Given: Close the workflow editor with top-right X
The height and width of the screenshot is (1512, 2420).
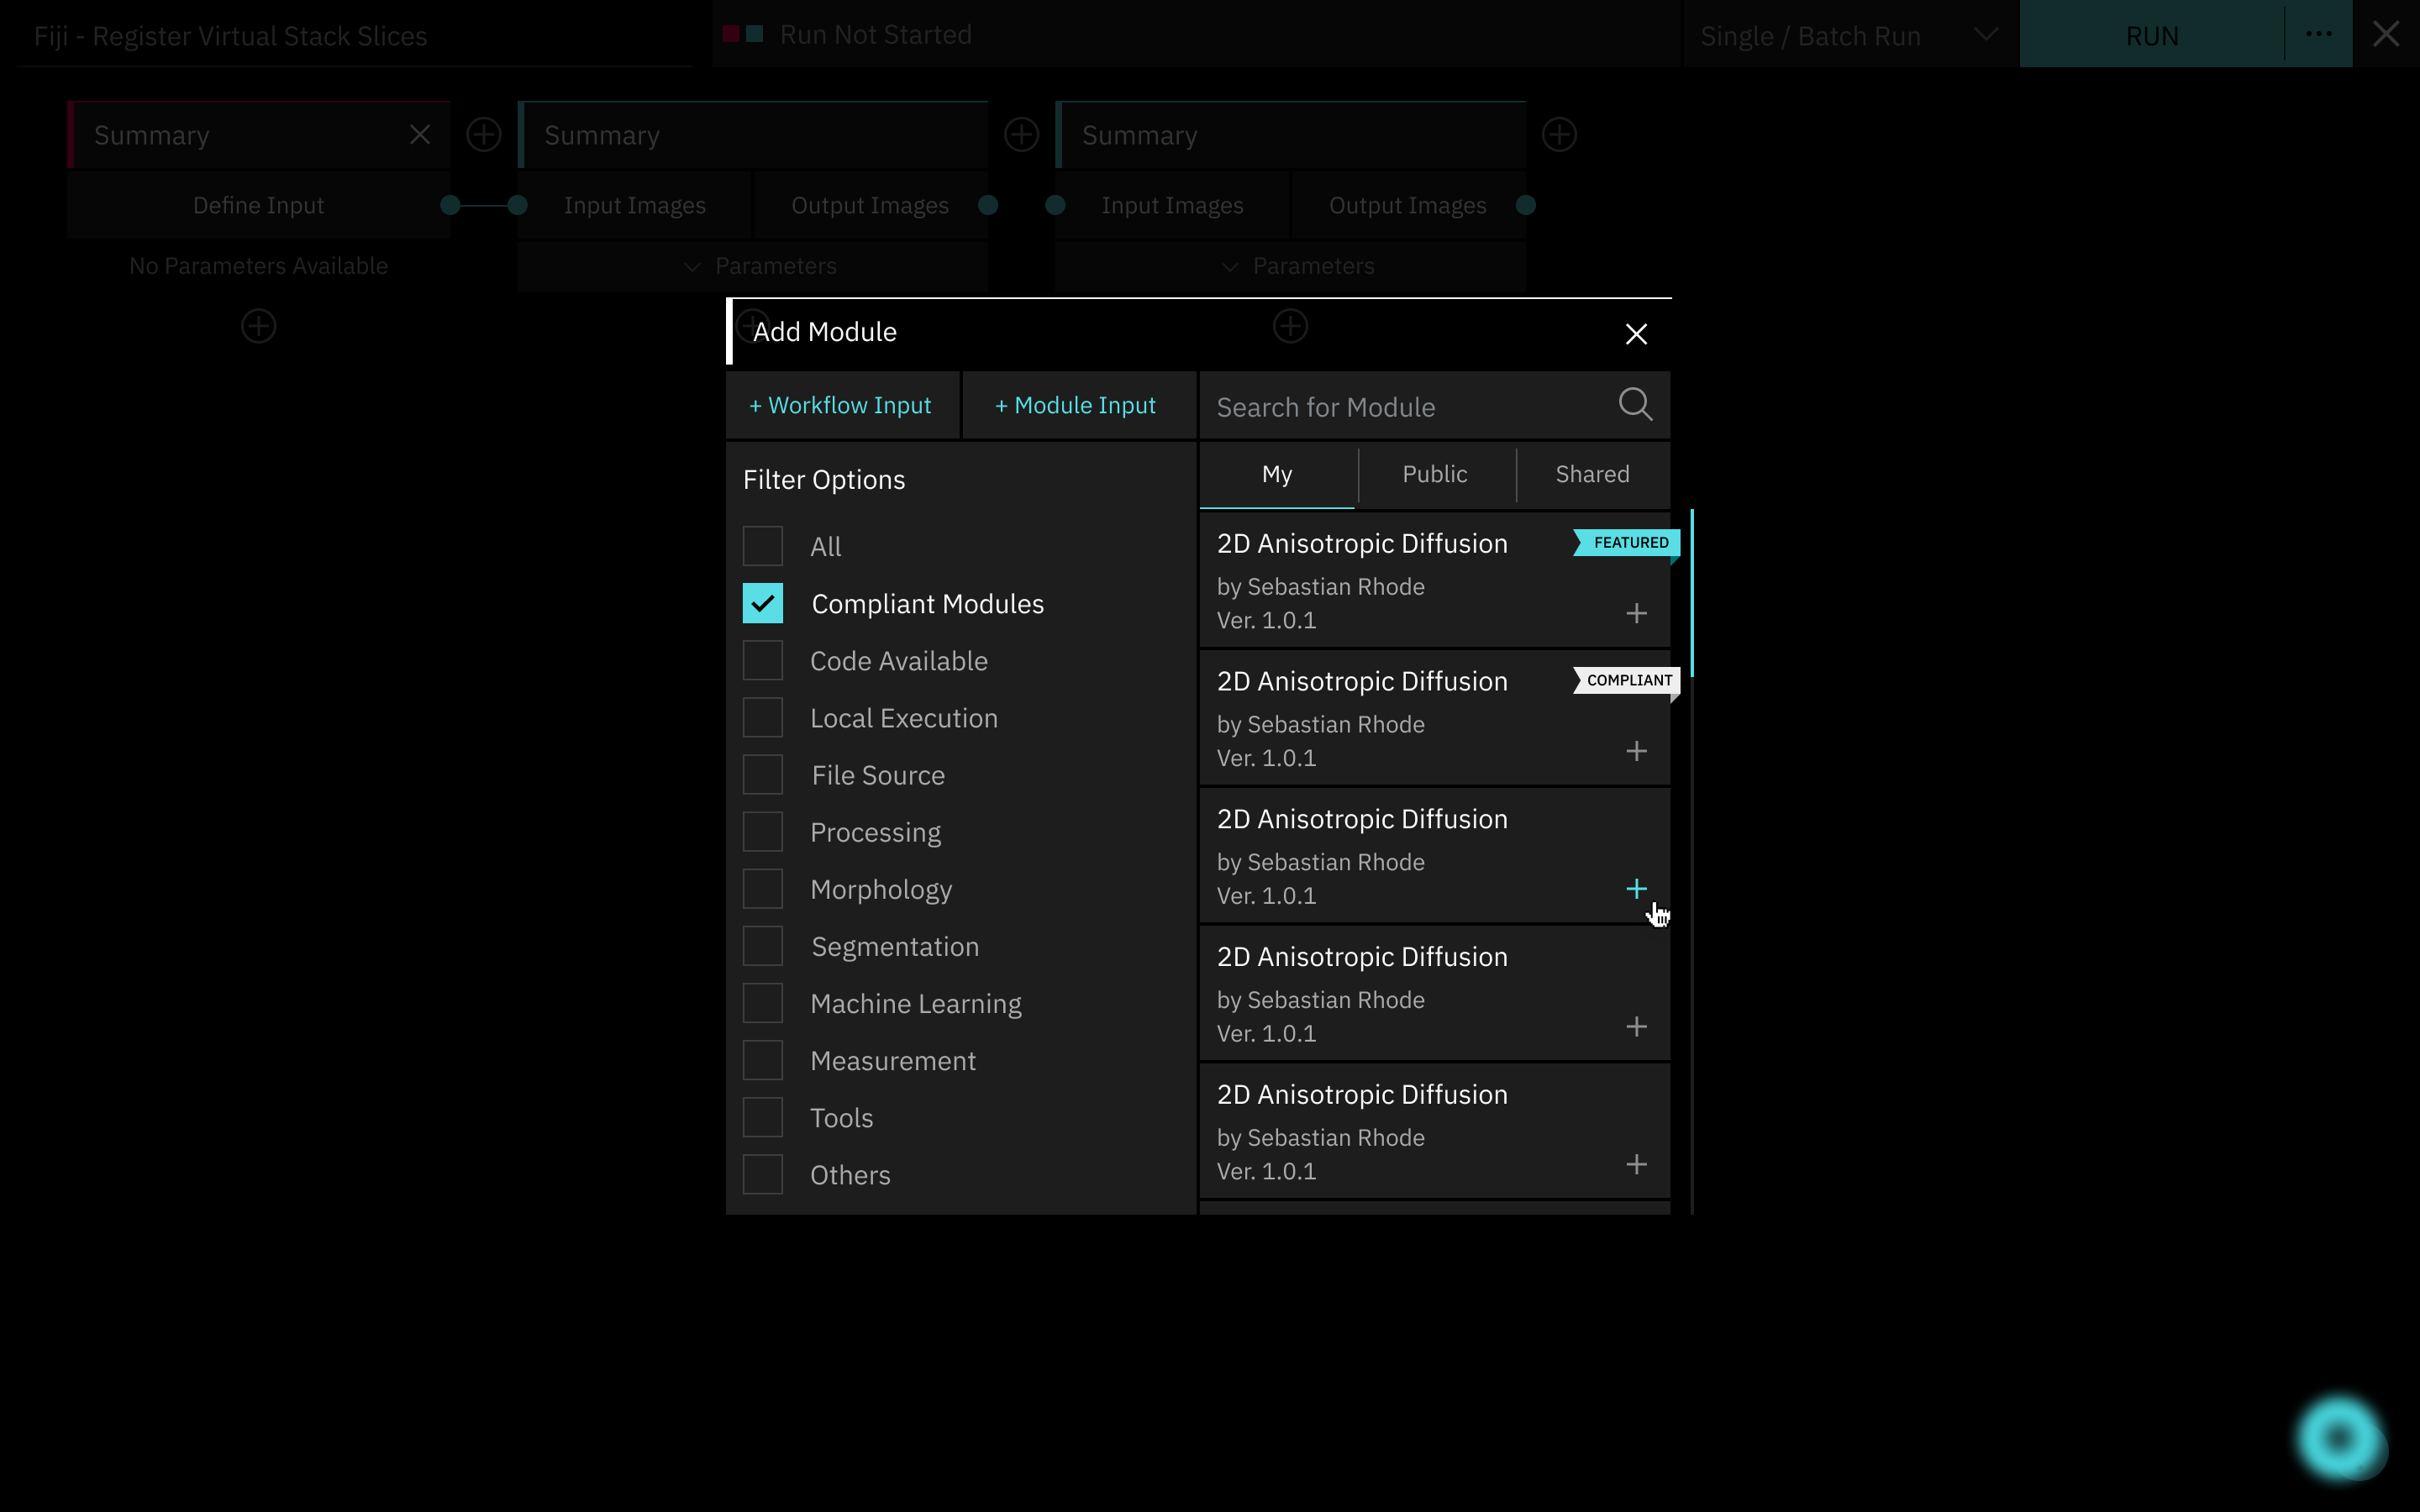Looking at the screenshot, I should (x=2386, y=35).
